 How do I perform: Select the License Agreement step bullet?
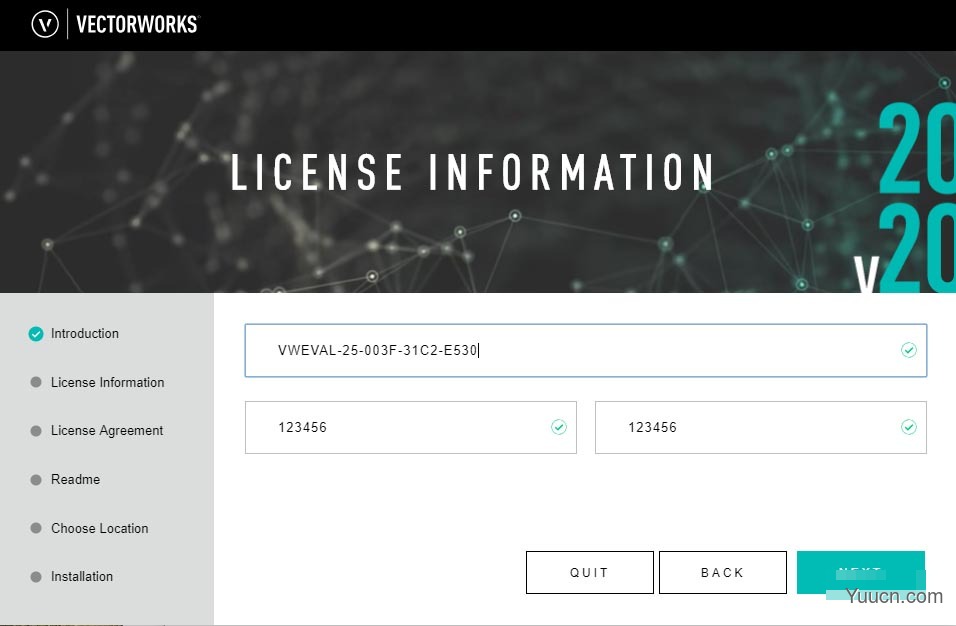(x=36, y=431)
